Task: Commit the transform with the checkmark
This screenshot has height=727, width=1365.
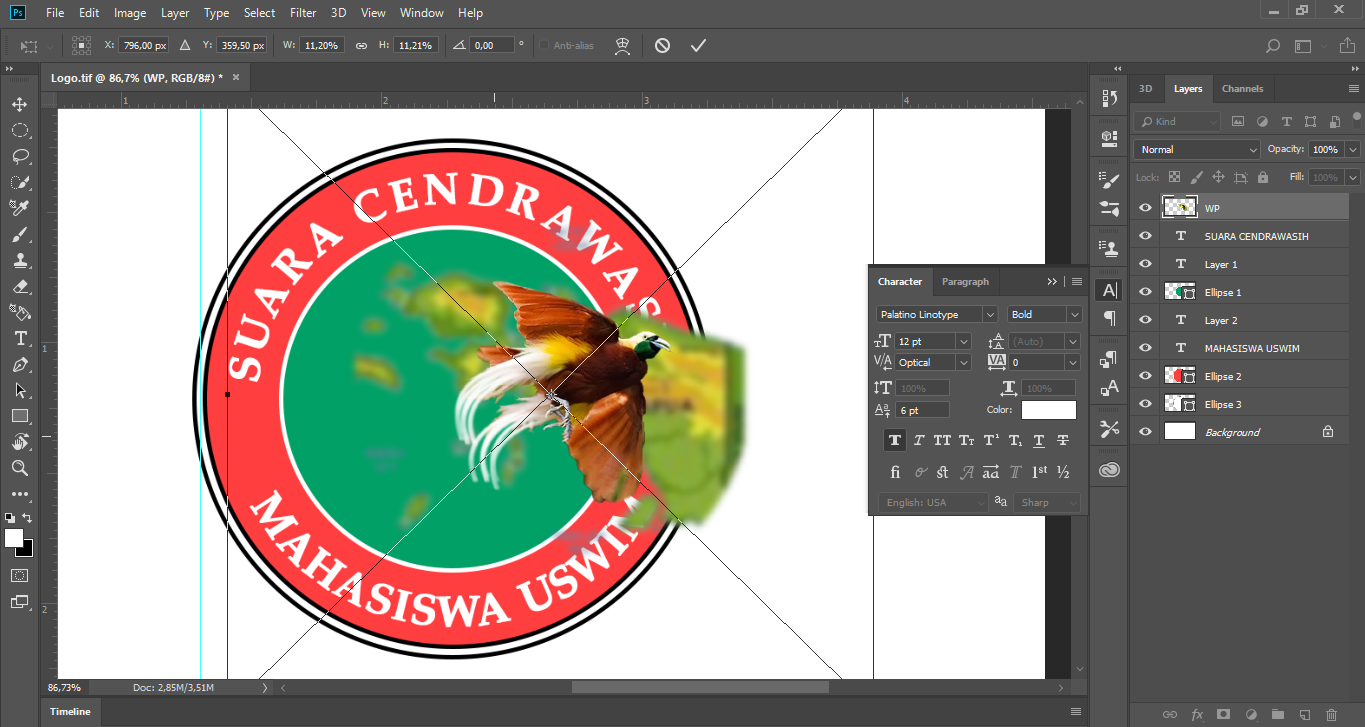Action: pyautogui.click(x=698, y=45)
